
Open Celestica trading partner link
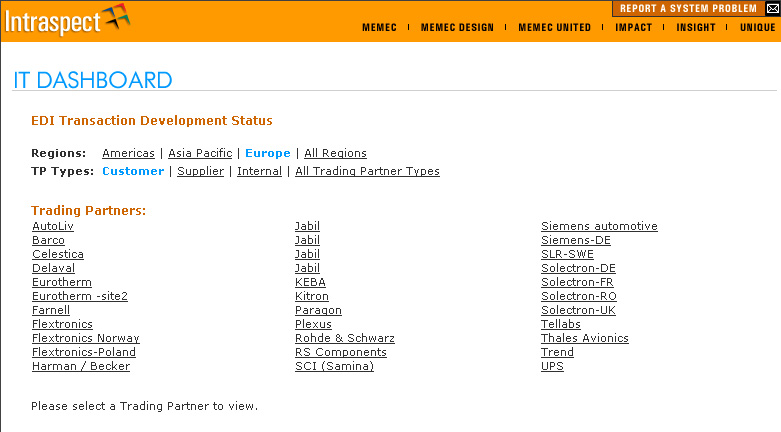tap(58, 254)
